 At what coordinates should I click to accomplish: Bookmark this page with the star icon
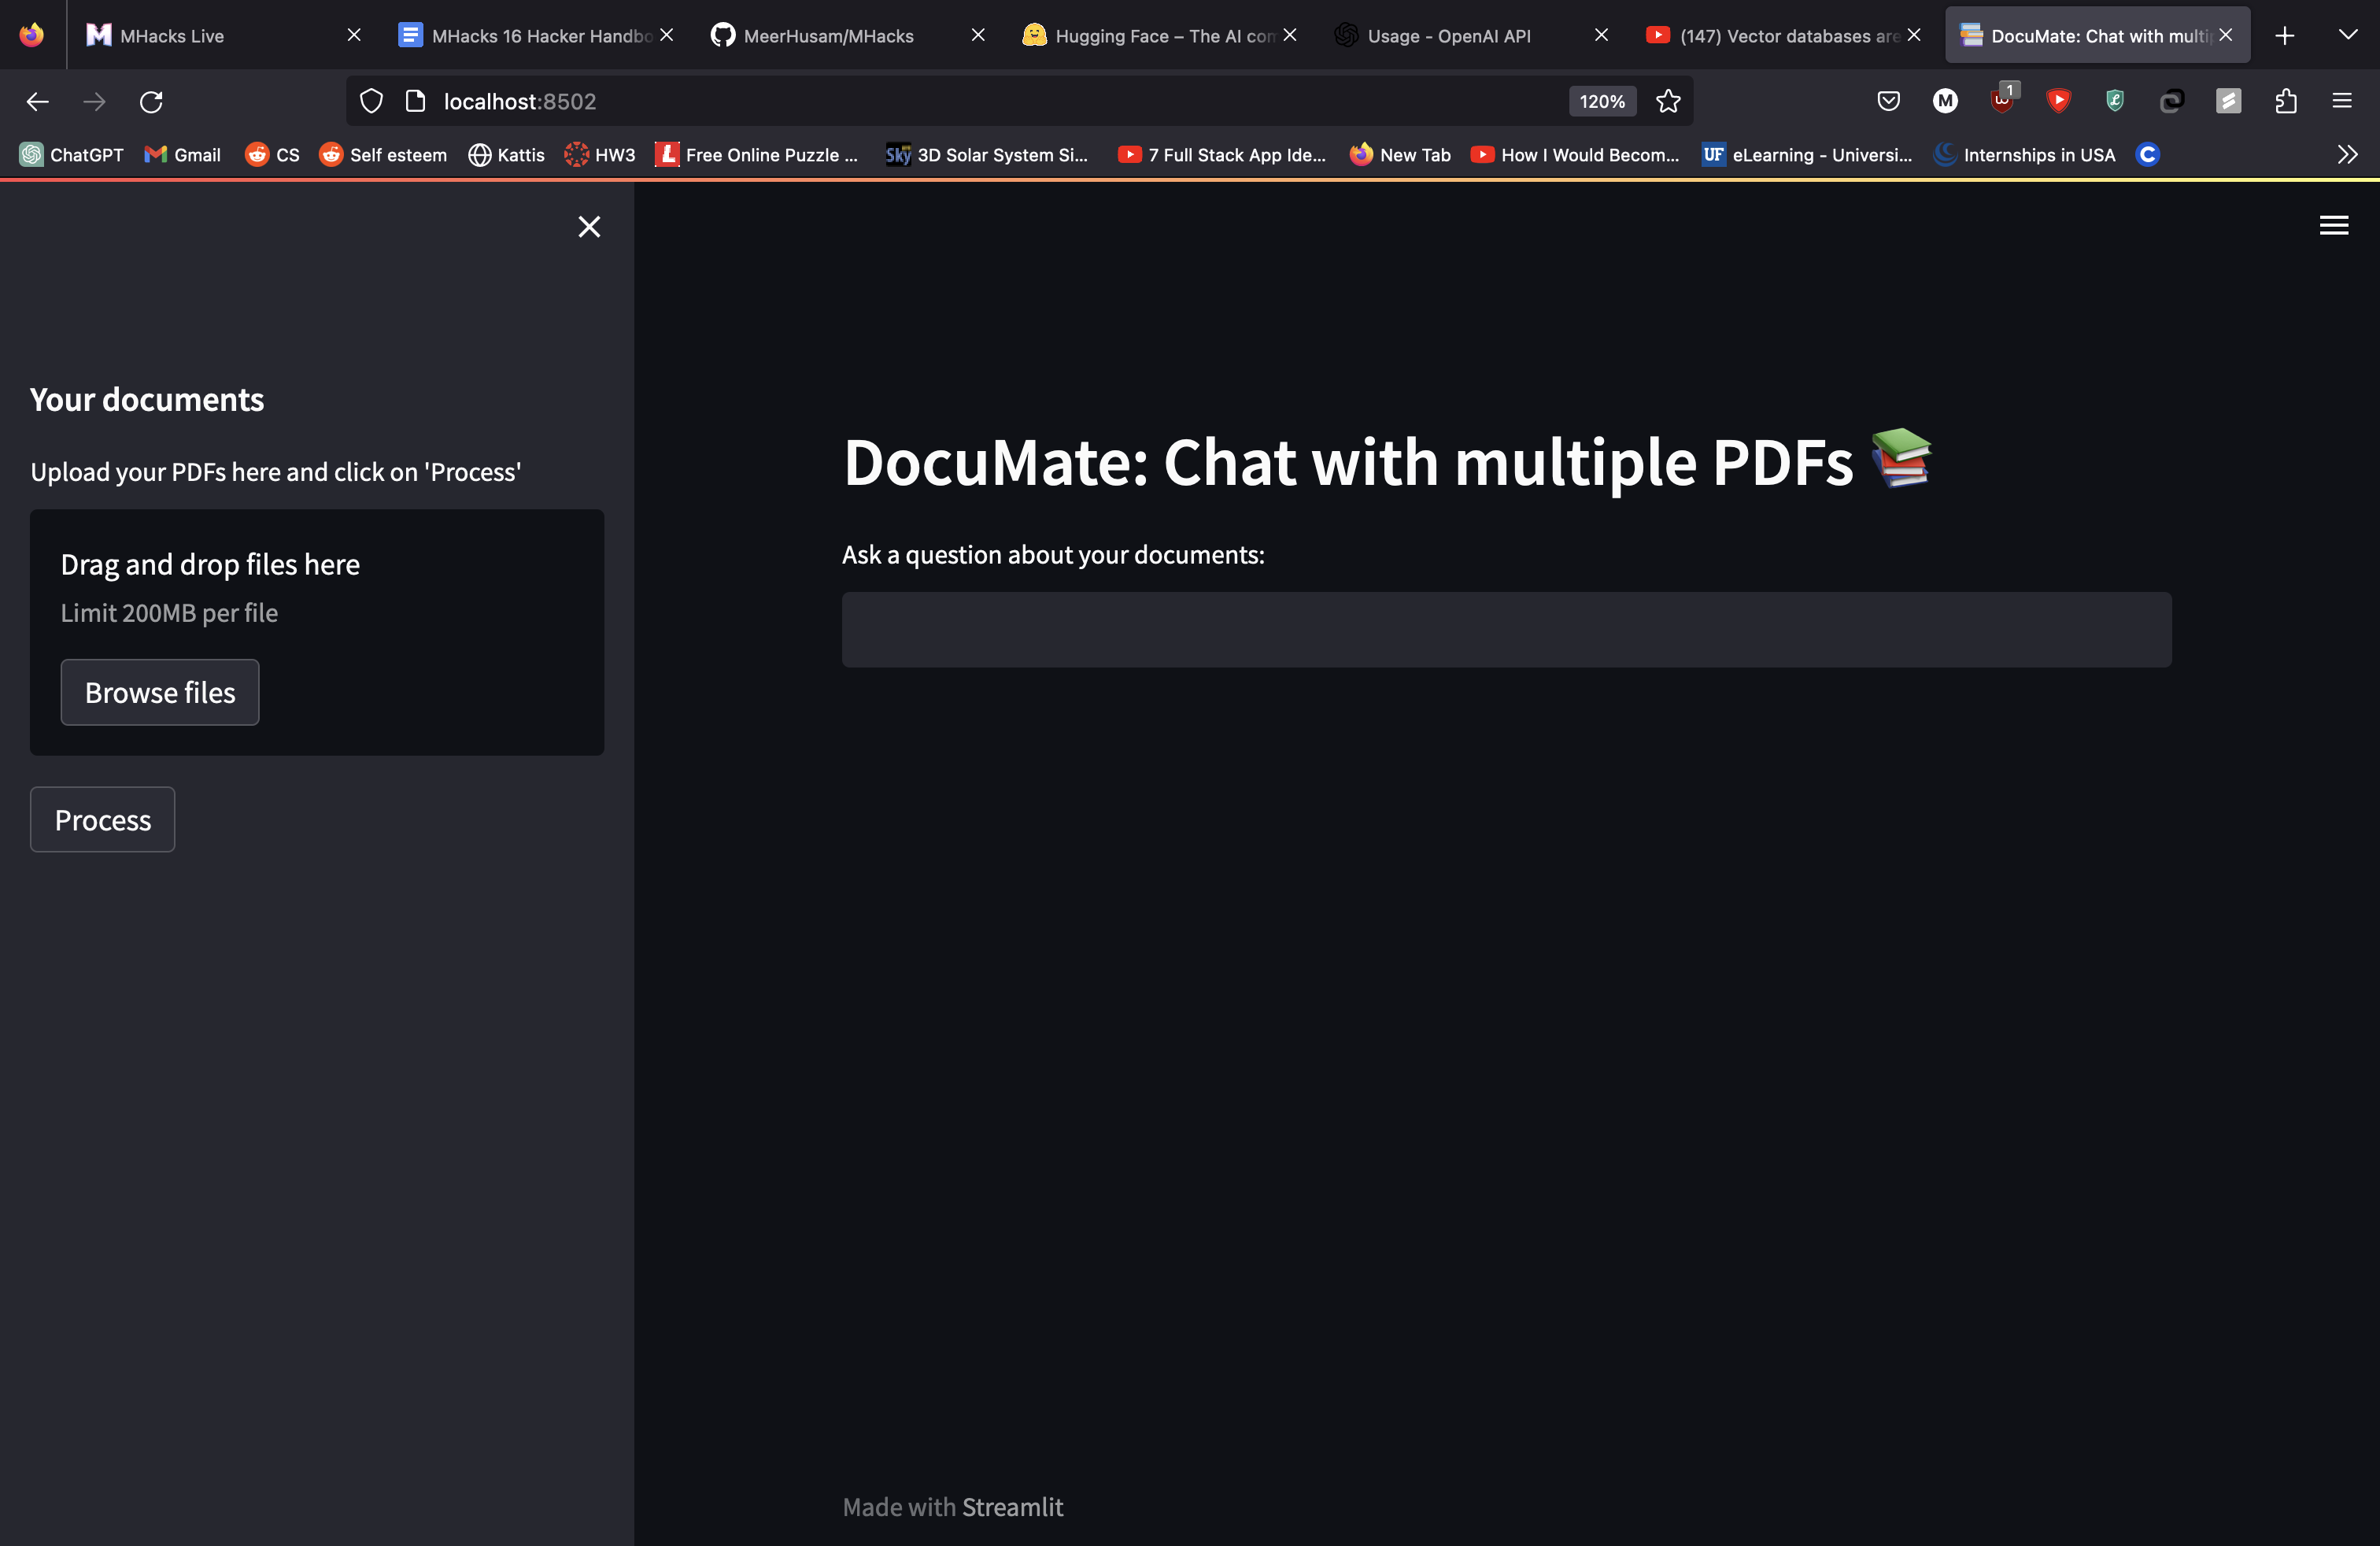coord(1668,101)
